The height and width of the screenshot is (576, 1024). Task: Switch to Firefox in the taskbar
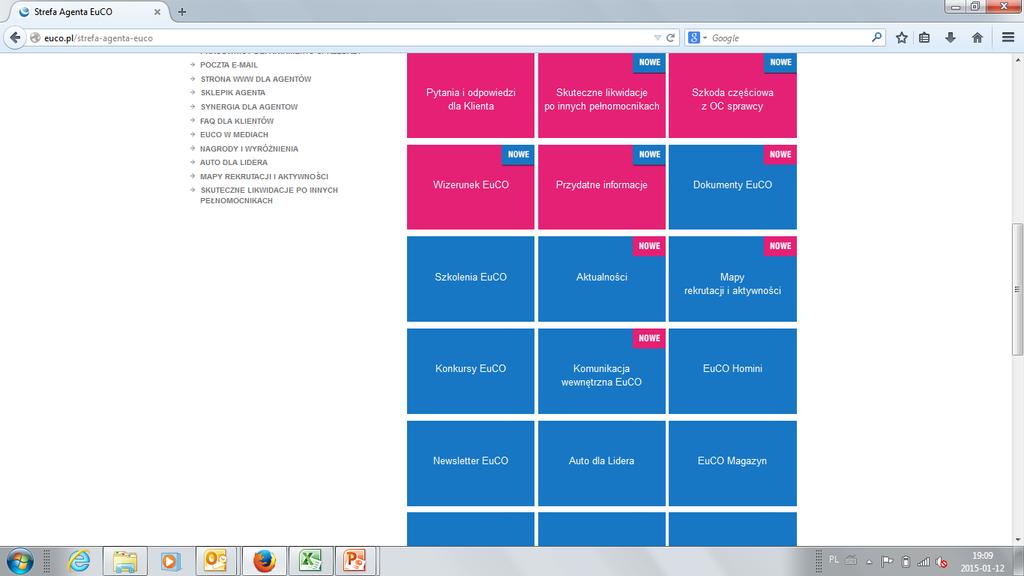click(264, 561)
